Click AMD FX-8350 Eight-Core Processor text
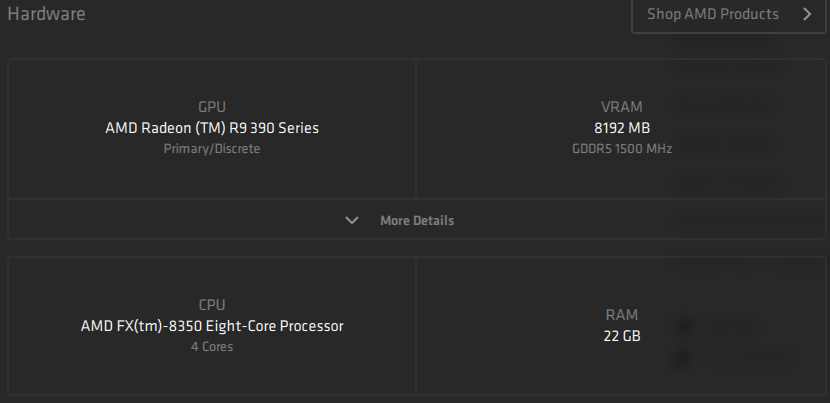This screenshot has width=830, height=403. [212, 326]
